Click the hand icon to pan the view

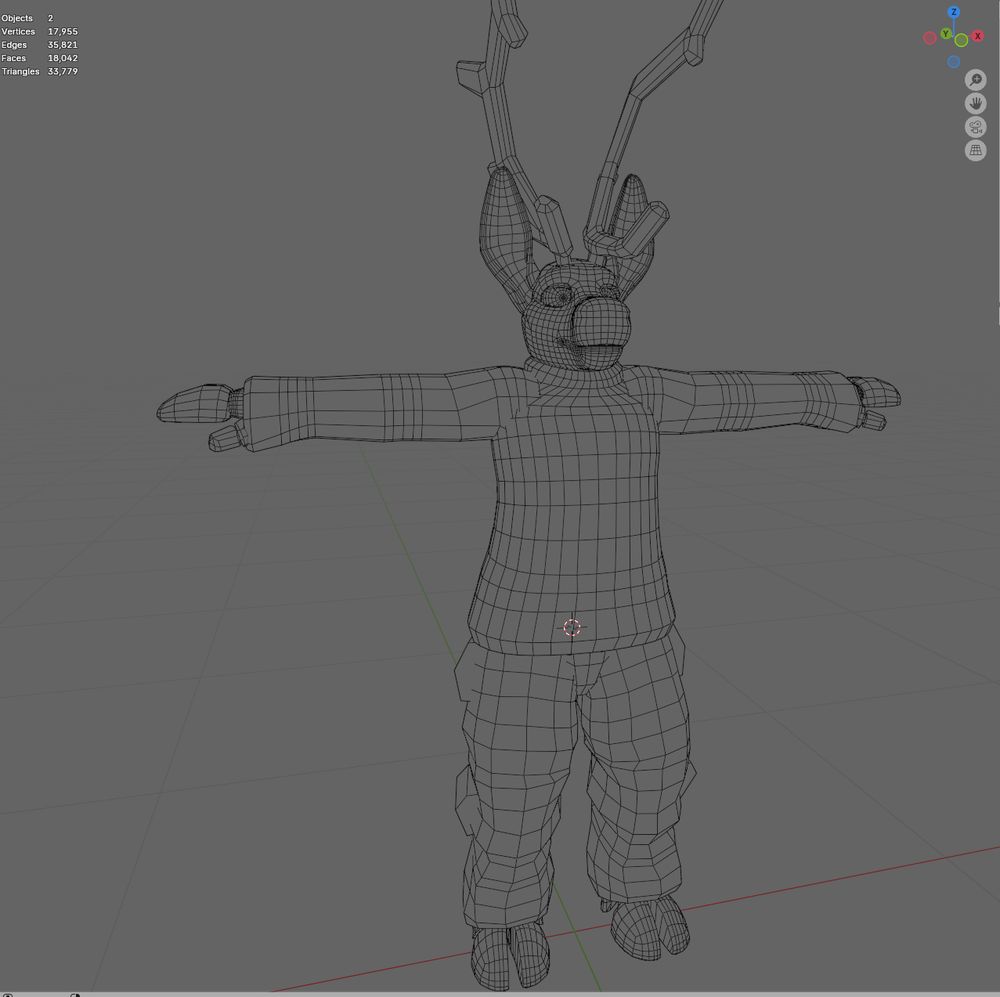point(975,104)
